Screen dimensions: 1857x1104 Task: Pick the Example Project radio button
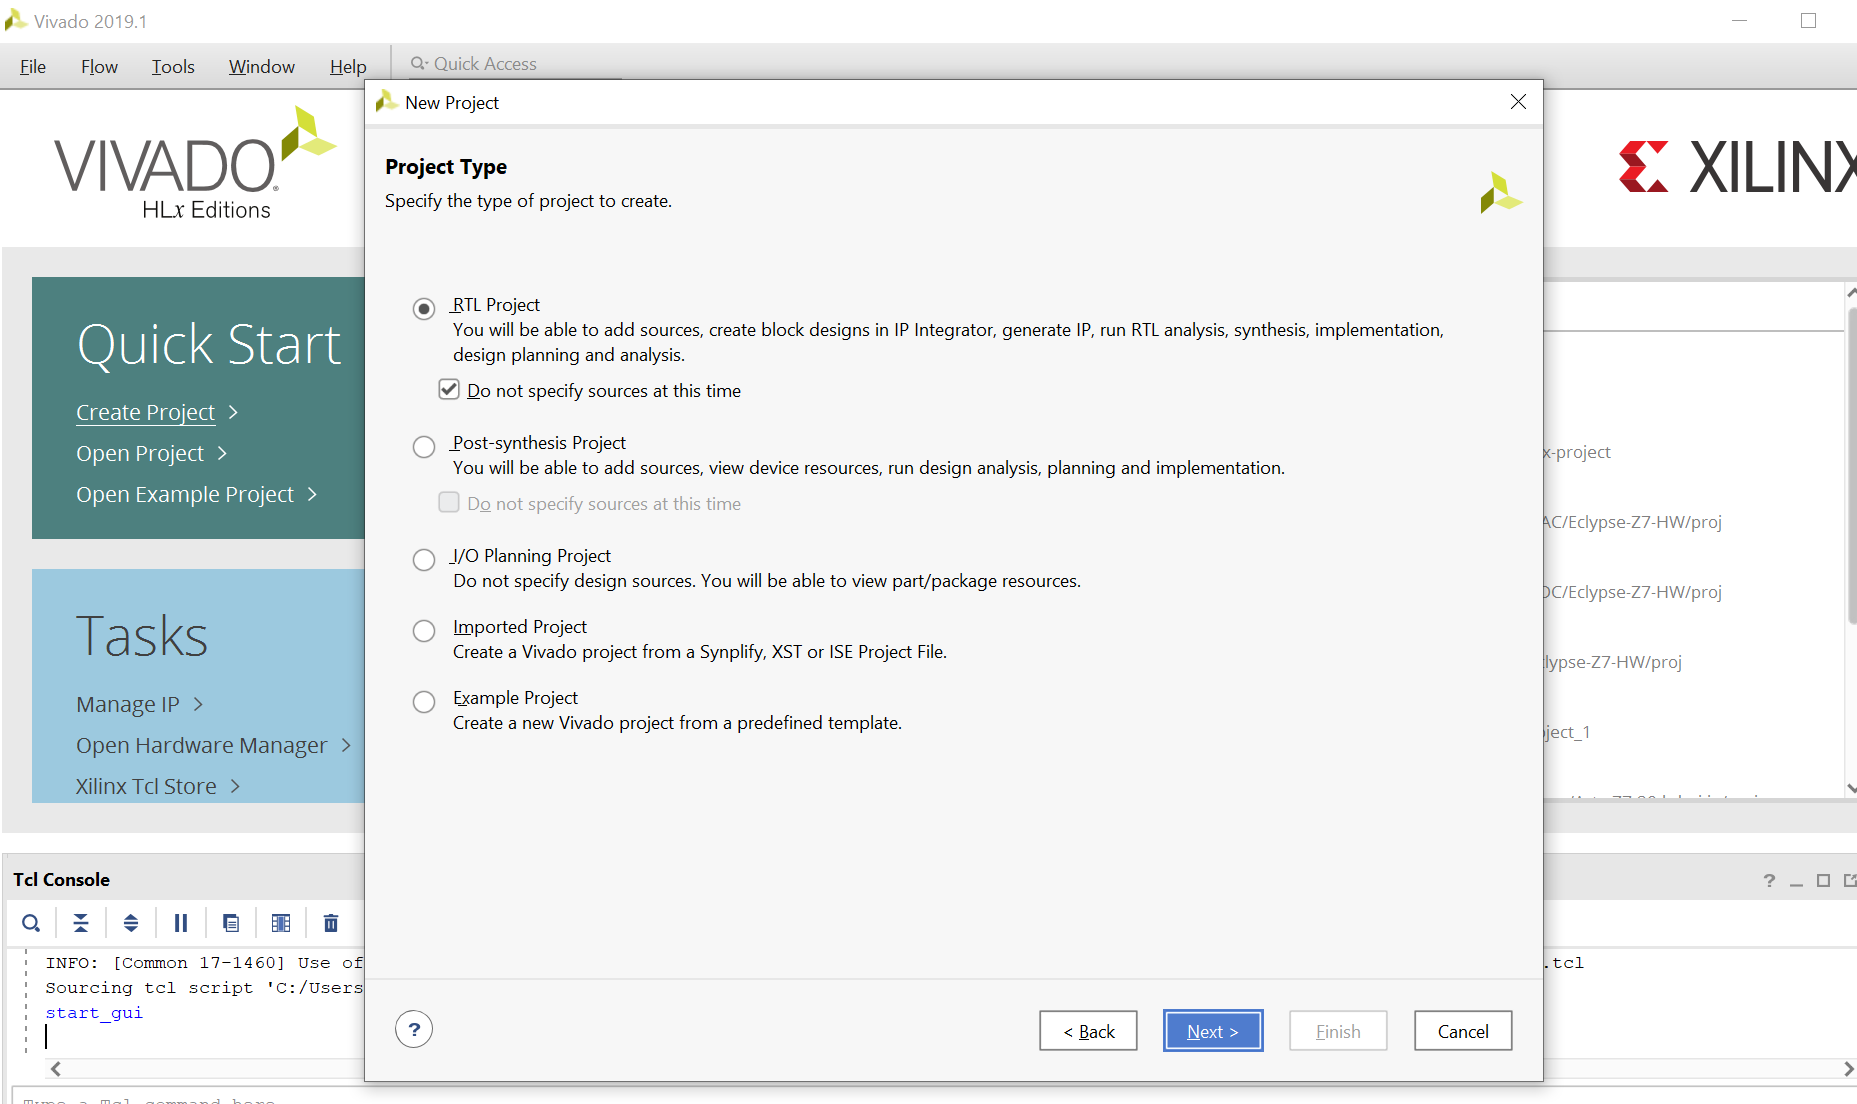point(424,701)
